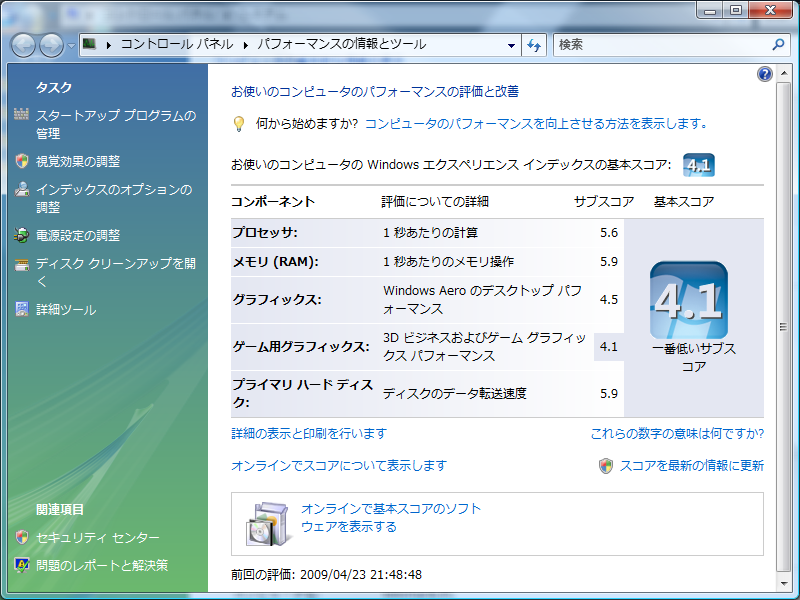The height and width of the screenshot is (600, 800).
Task: Open Help with the blue question icon
Action: (764, 74)
